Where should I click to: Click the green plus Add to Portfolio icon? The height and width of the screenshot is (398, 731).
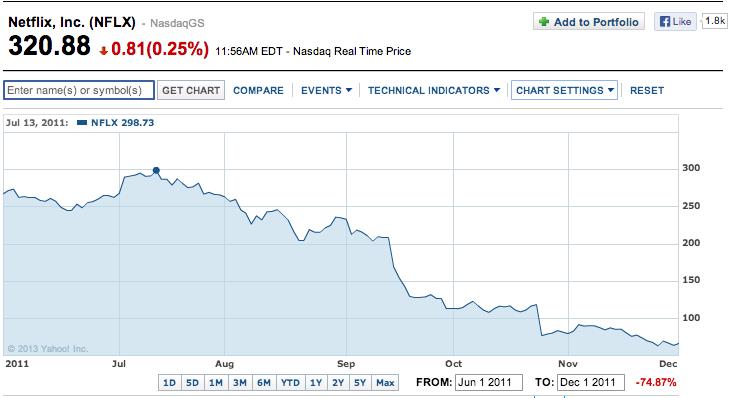click(544, 21)
